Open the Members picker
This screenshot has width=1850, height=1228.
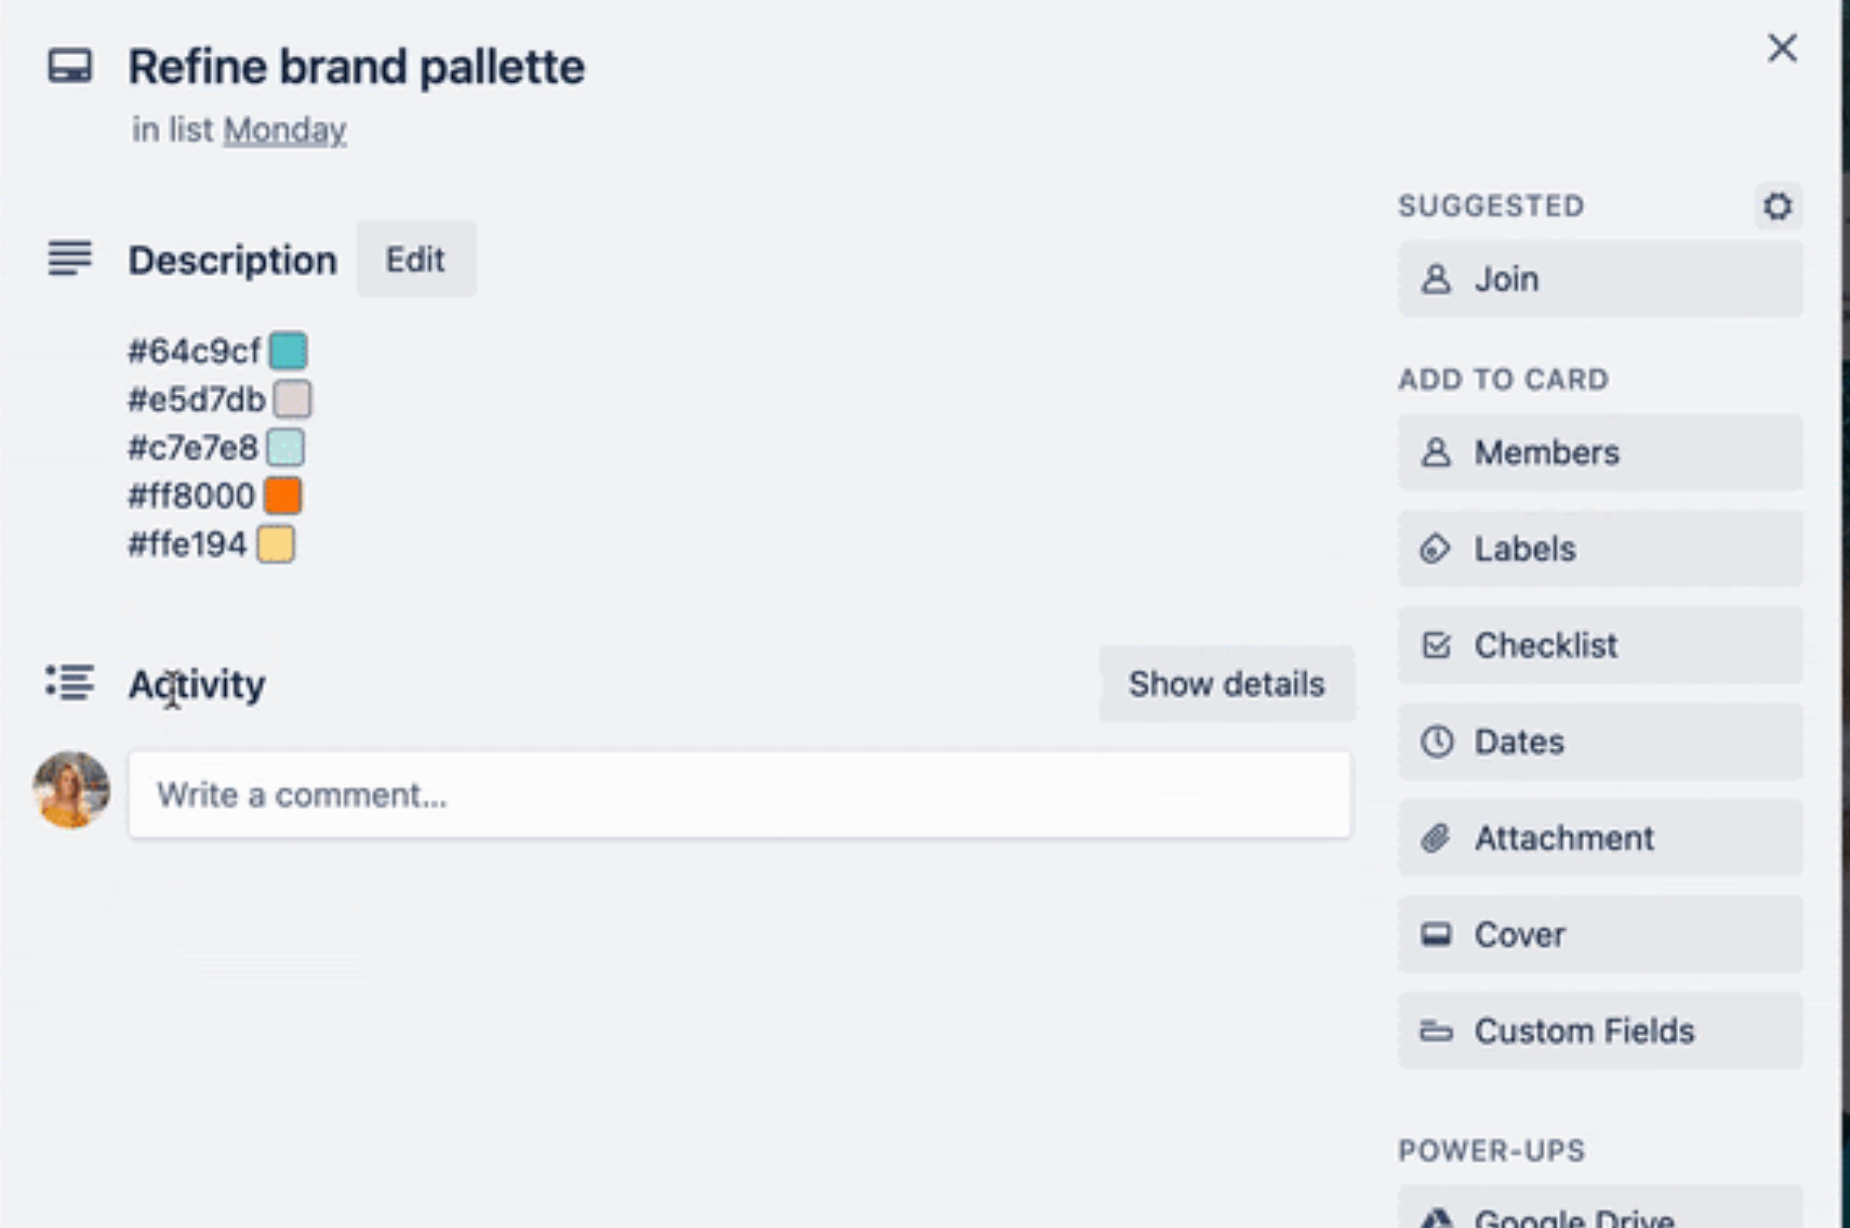pyautogui.click(x=1600, y=453)
